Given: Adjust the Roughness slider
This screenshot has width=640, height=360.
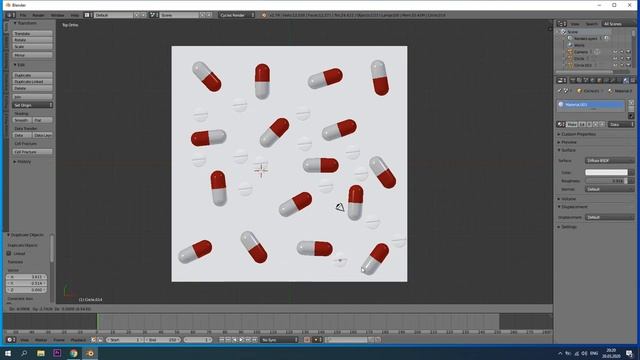Looking at the screenshot, I should (606, 180).
